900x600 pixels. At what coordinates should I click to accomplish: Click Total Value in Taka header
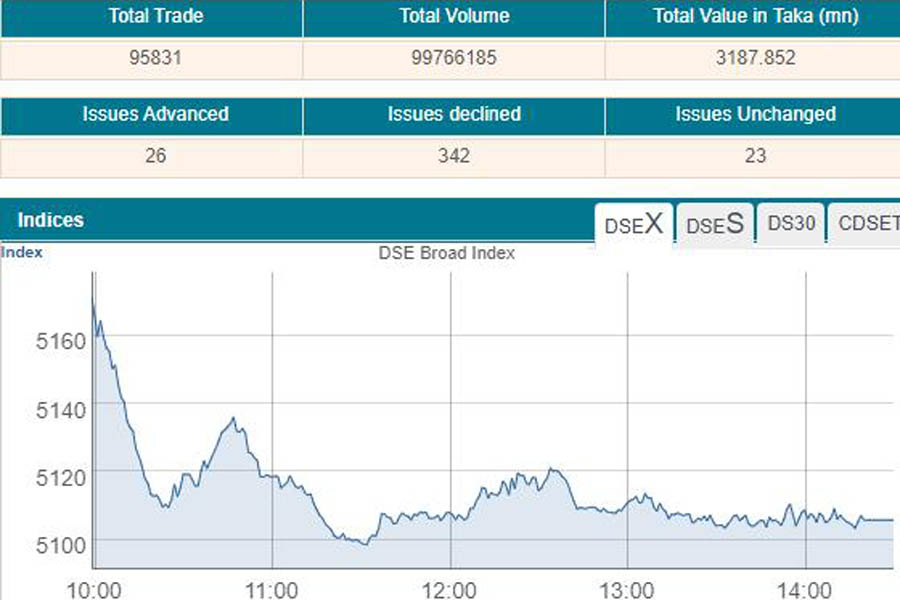pyautogui.click(x=755, y=17)
